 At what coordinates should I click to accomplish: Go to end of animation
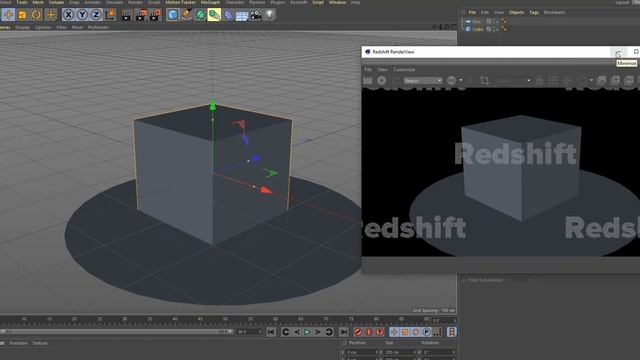pyautogui.click(x=344, y=332)
